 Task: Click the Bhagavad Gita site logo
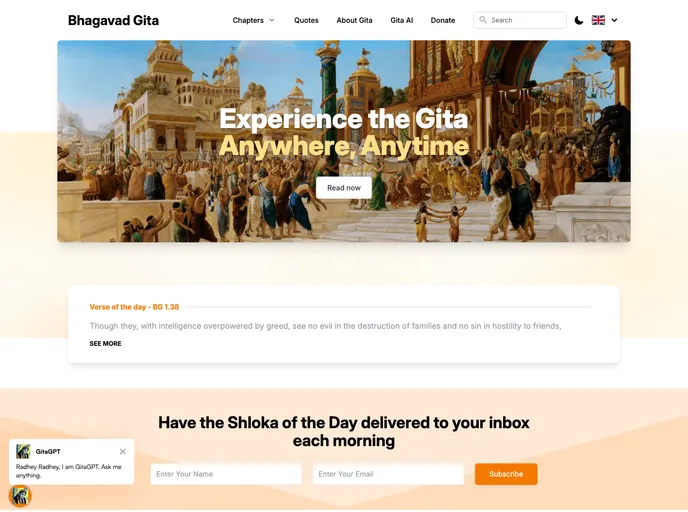point(113,21)
